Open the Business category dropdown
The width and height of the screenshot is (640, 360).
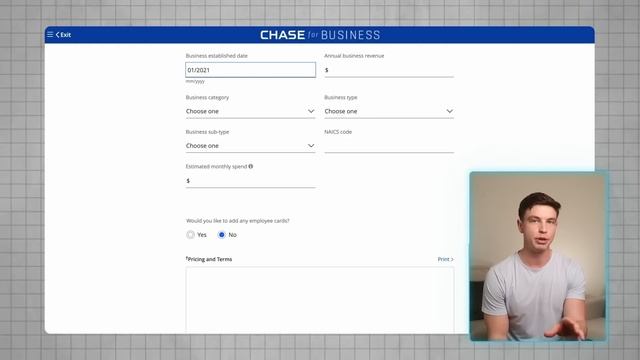pos(251,111)
